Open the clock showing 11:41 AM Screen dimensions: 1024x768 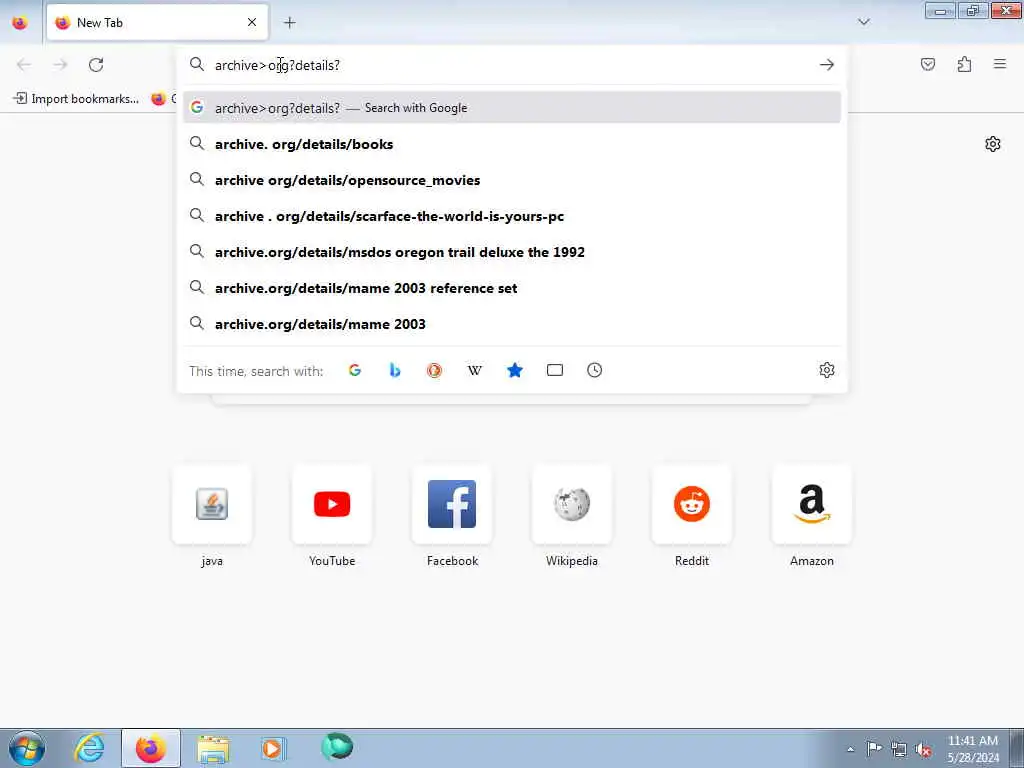click(972, 749)
